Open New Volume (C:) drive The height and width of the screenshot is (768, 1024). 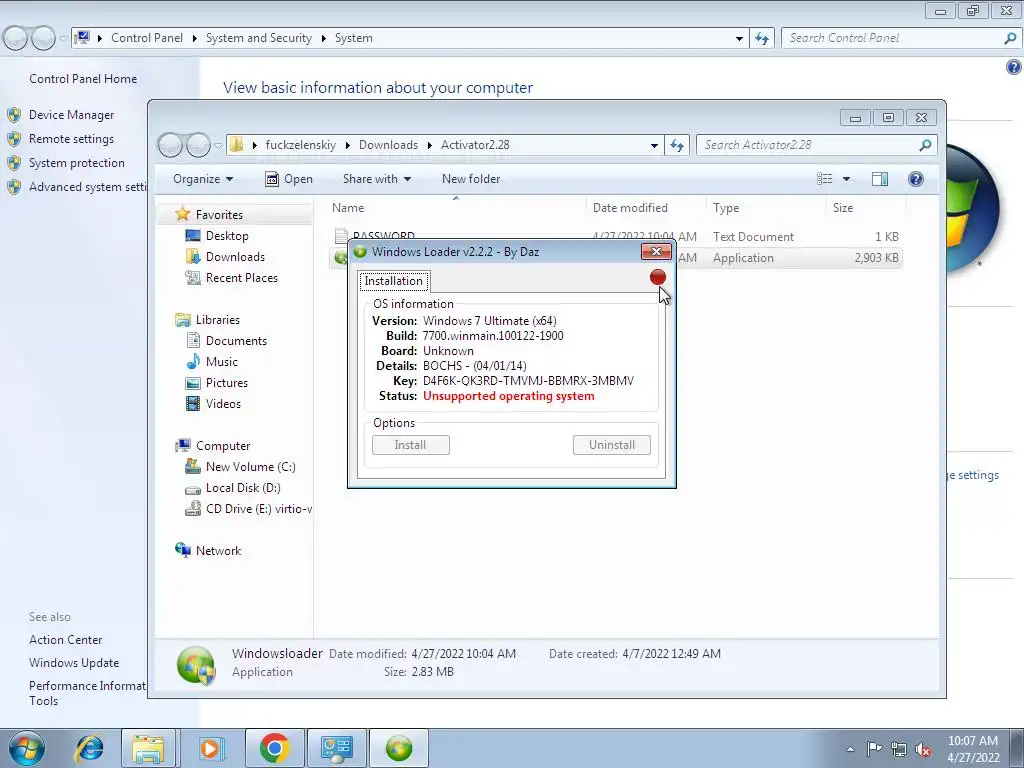click(250, 467)
